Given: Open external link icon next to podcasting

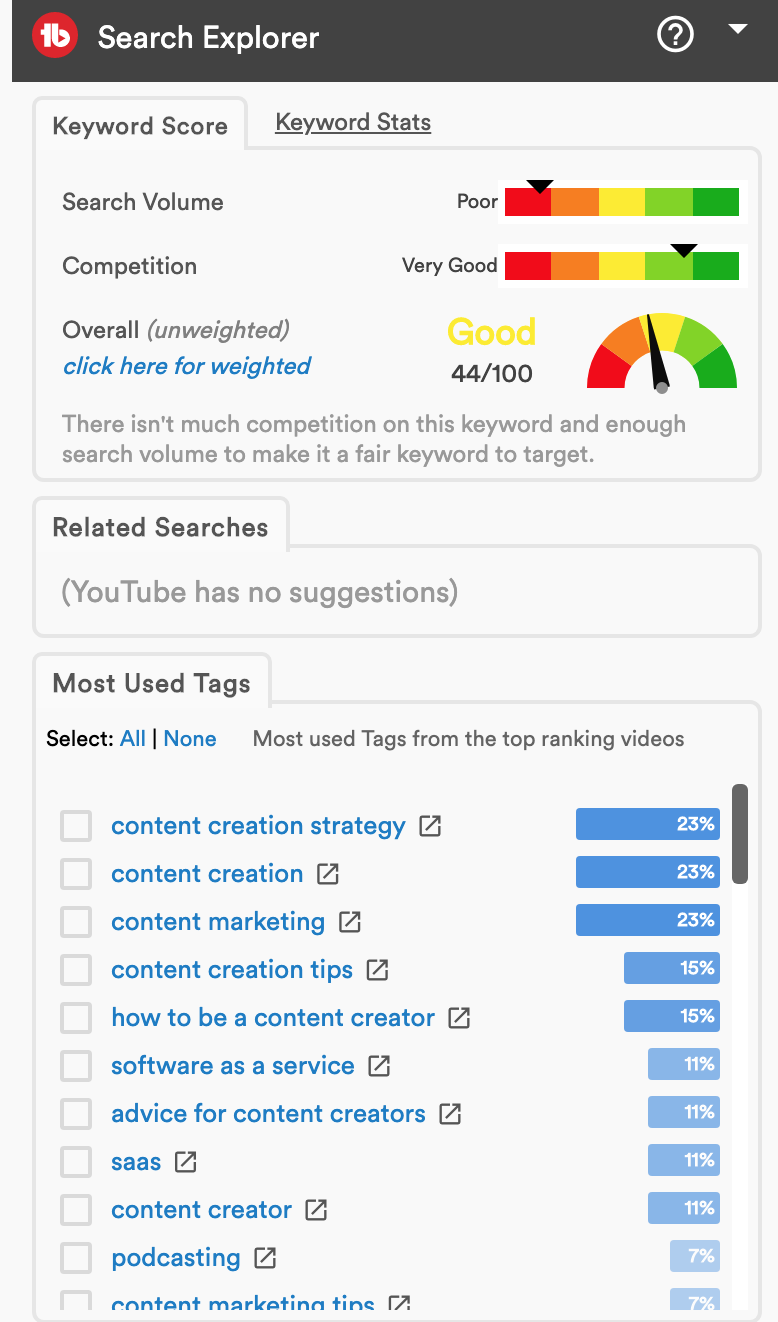Looking at the screenshot, I should point(265,1258).
